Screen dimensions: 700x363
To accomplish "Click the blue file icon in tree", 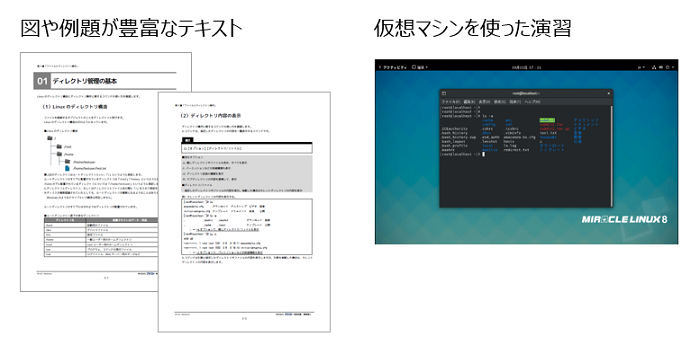I will click(x=68, y=168).
